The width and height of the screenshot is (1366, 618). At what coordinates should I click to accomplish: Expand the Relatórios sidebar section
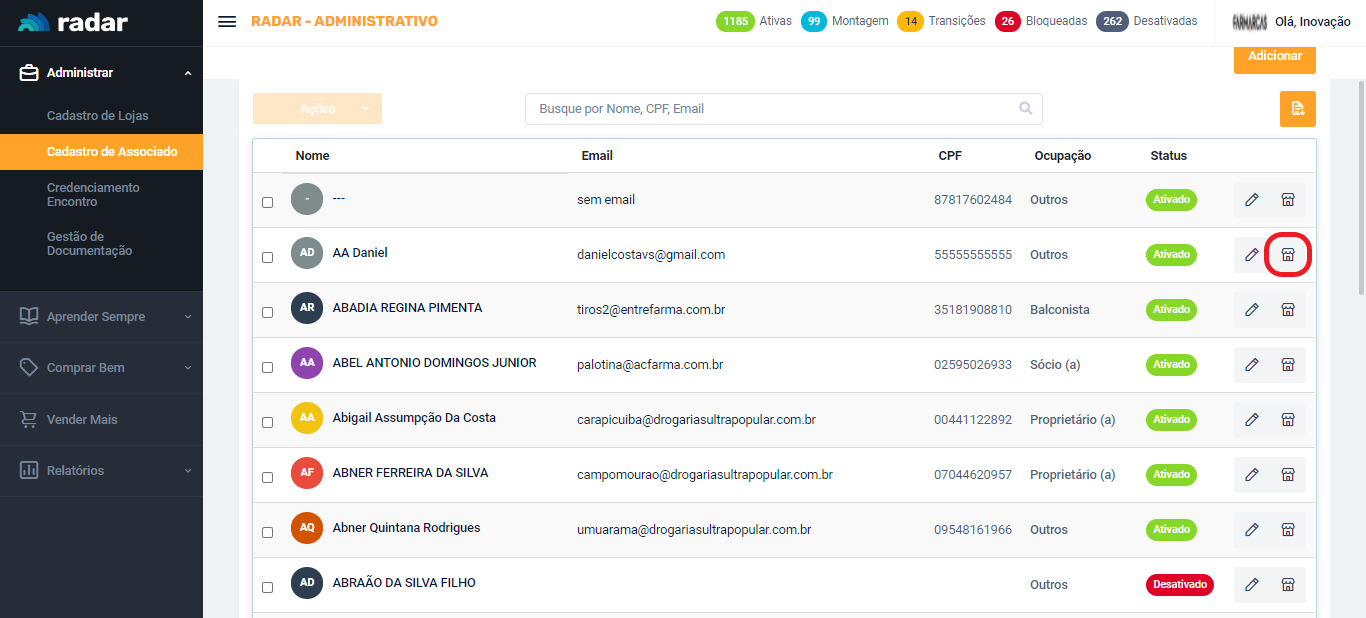(x=101, y=471)
